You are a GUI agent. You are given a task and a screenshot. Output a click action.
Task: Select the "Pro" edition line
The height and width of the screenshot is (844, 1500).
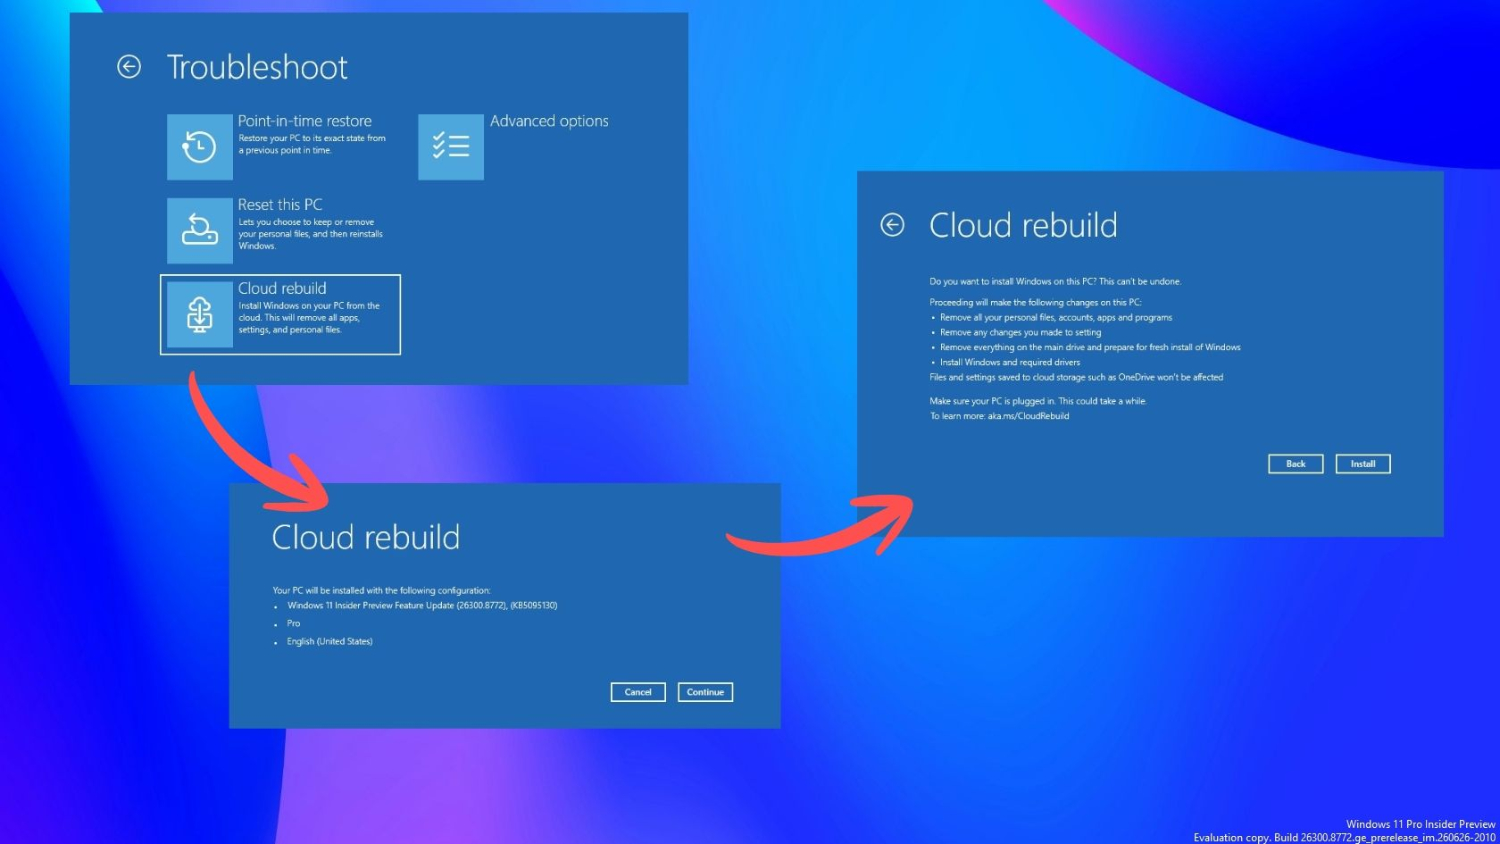click(x=293, y=623)
